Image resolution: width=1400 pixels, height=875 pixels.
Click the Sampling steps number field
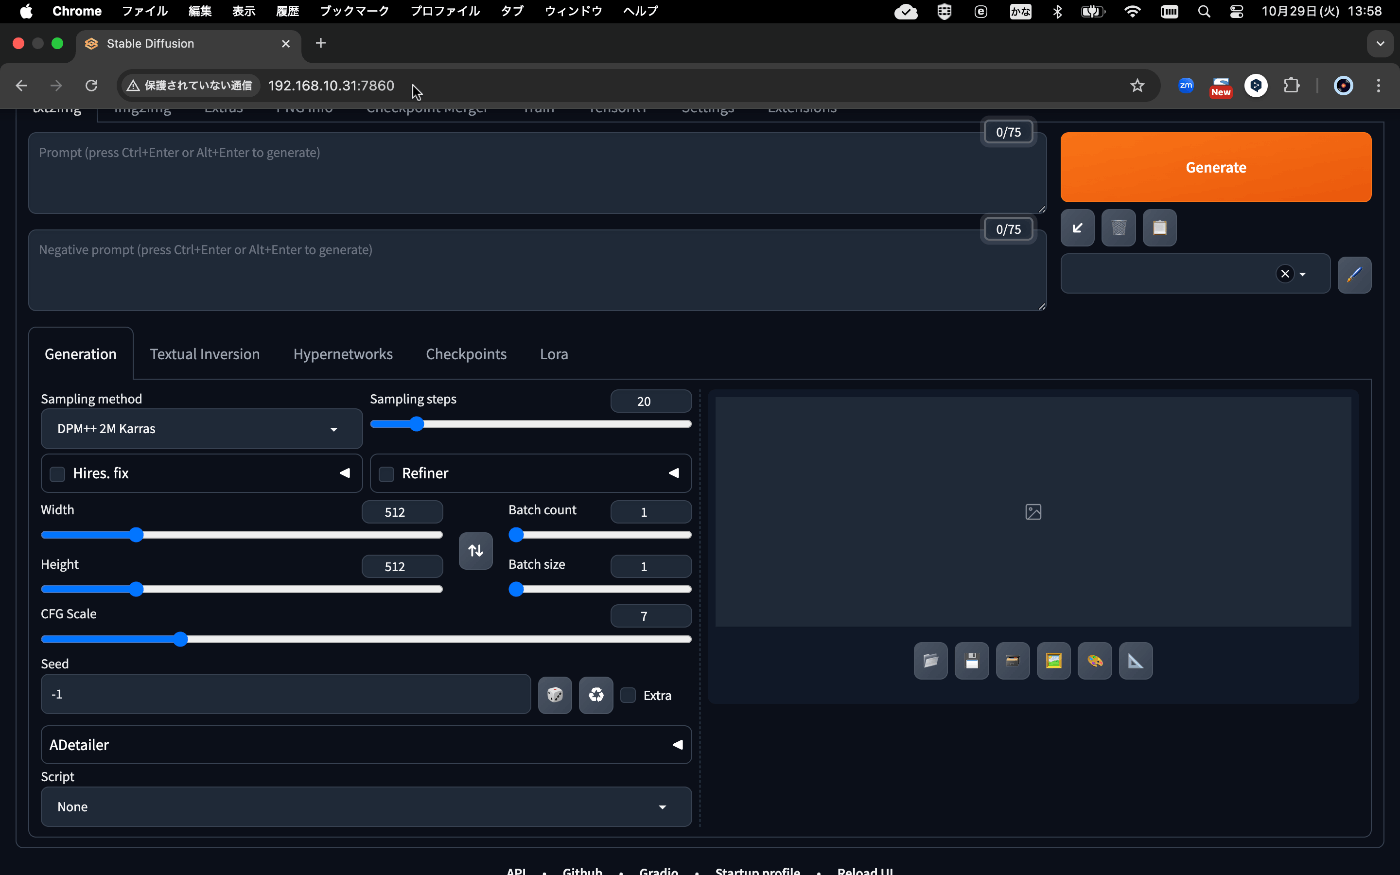(x=651, y=401)
